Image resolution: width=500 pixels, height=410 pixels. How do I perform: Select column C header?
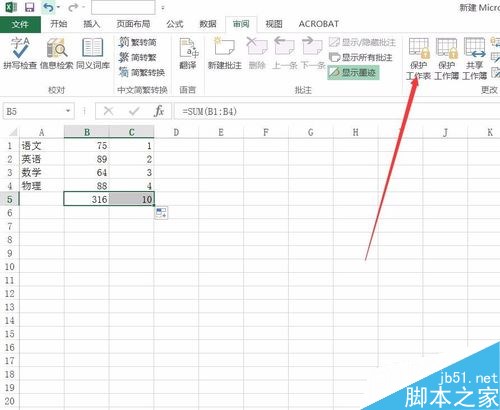pos(132,132)
